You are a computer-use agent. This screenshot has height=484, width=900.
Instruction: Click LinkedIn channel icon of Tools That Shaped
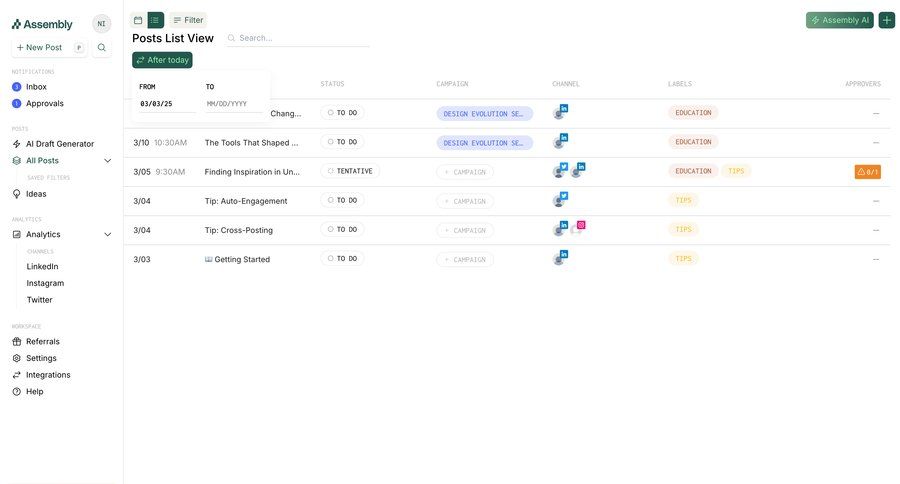[x=561, y=141]
